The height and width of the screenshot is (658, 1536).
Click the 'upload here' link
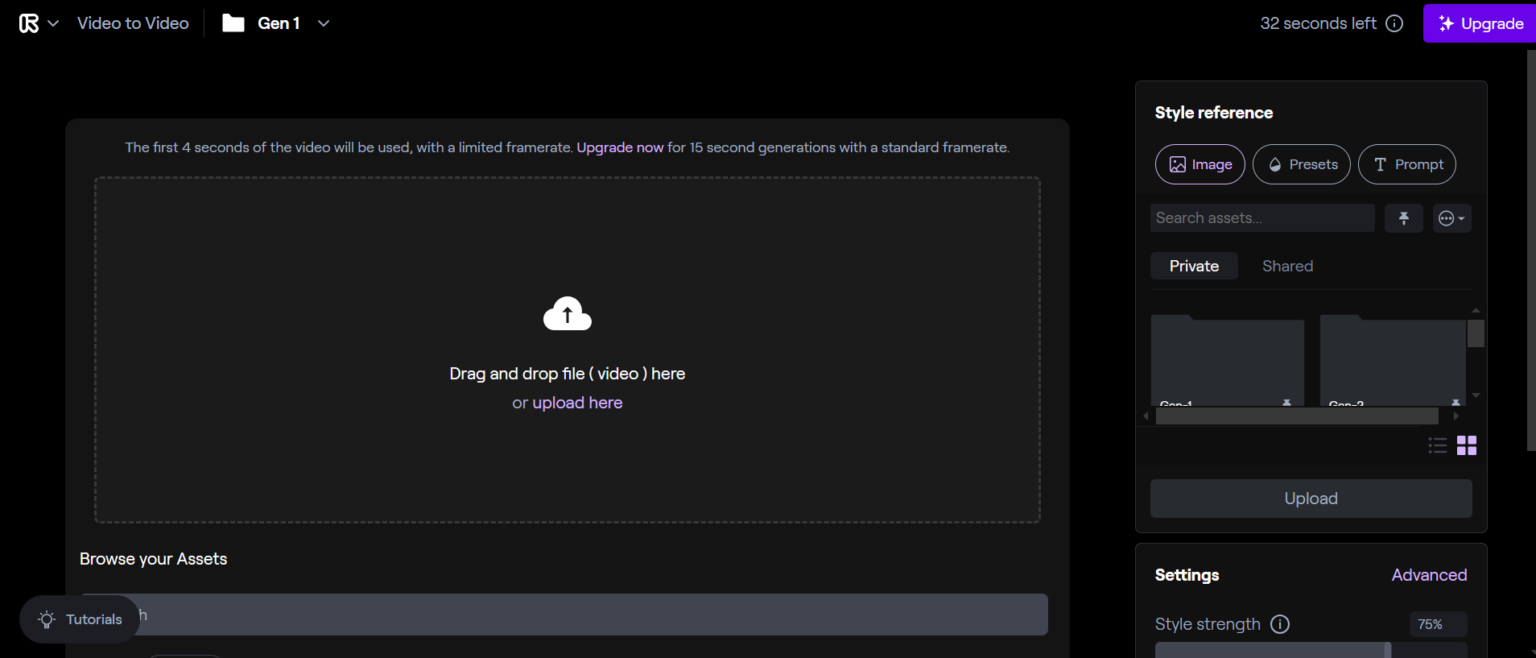click(x=577, y=403)
